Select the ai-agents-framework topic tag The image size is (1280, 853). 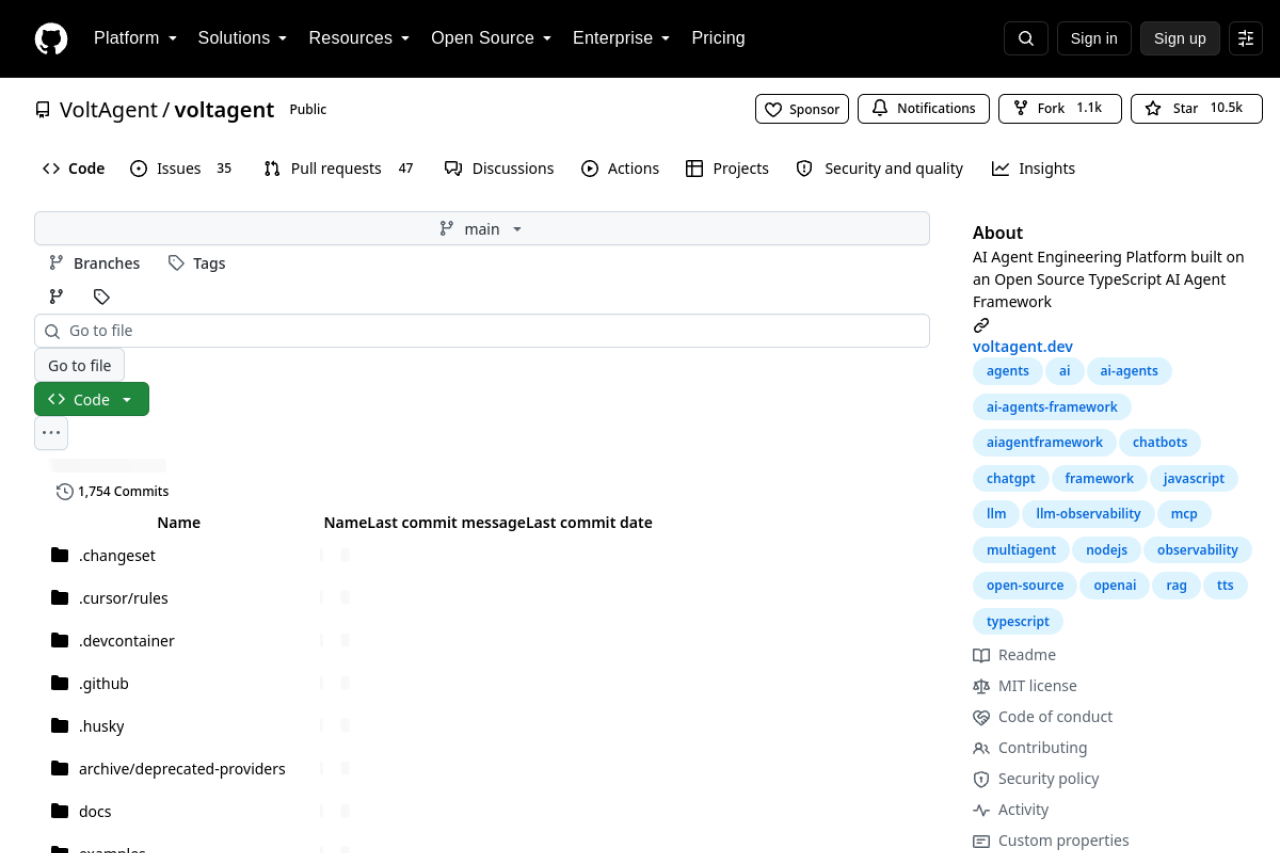click(x=1052, y=407)
